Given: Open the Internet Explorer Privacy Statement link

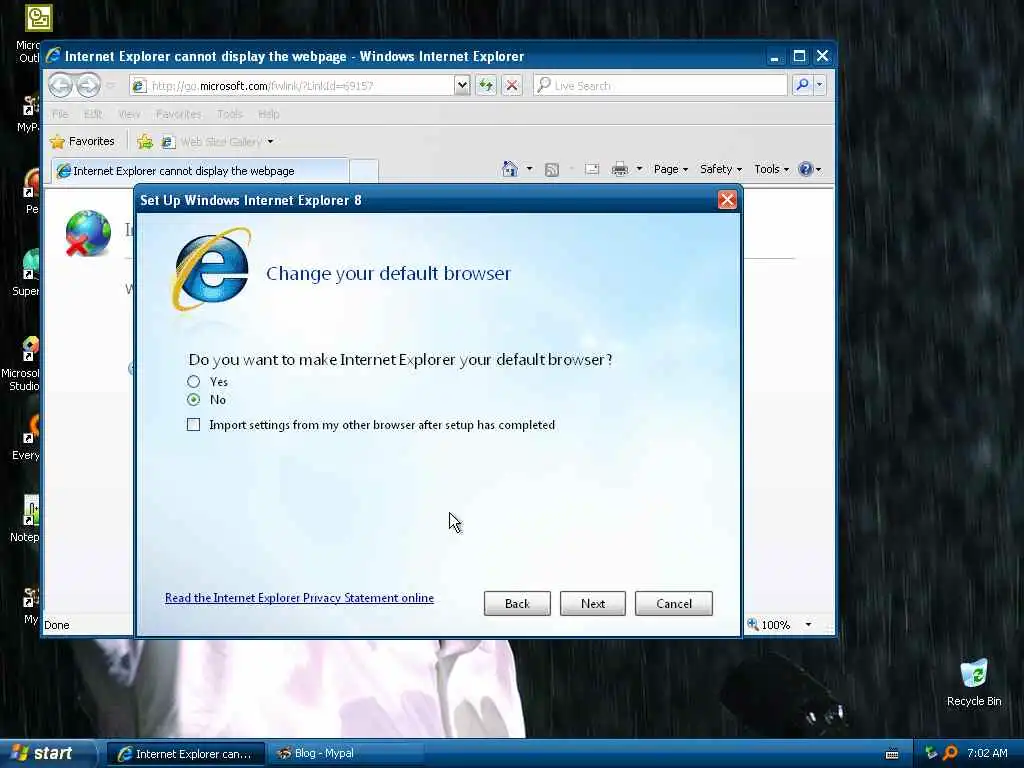Looking at the screenshot, I should point(299,598).
